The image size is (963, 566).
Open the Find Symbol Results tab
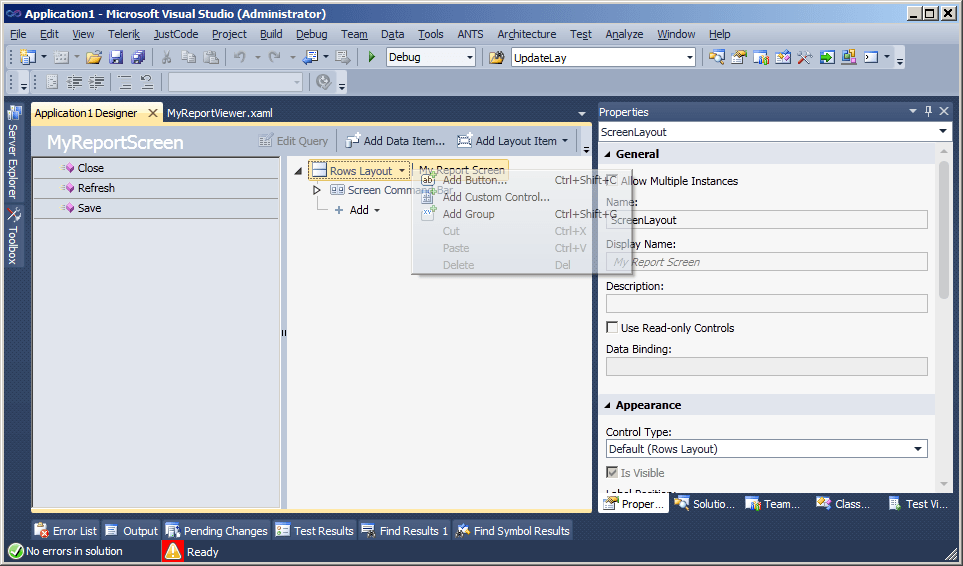[x=513, y=530]
